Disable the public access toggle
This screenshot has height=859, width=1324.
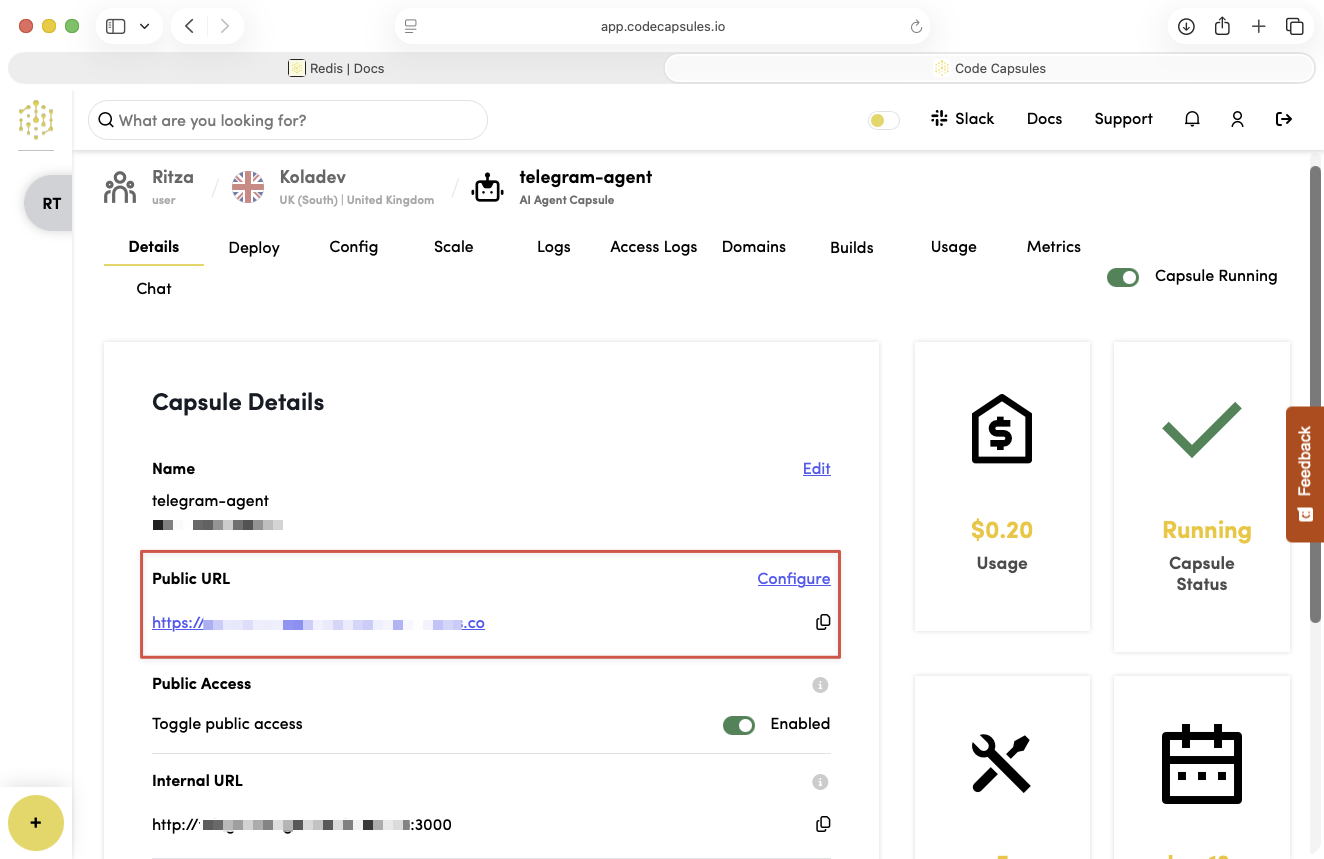[739, 724]
